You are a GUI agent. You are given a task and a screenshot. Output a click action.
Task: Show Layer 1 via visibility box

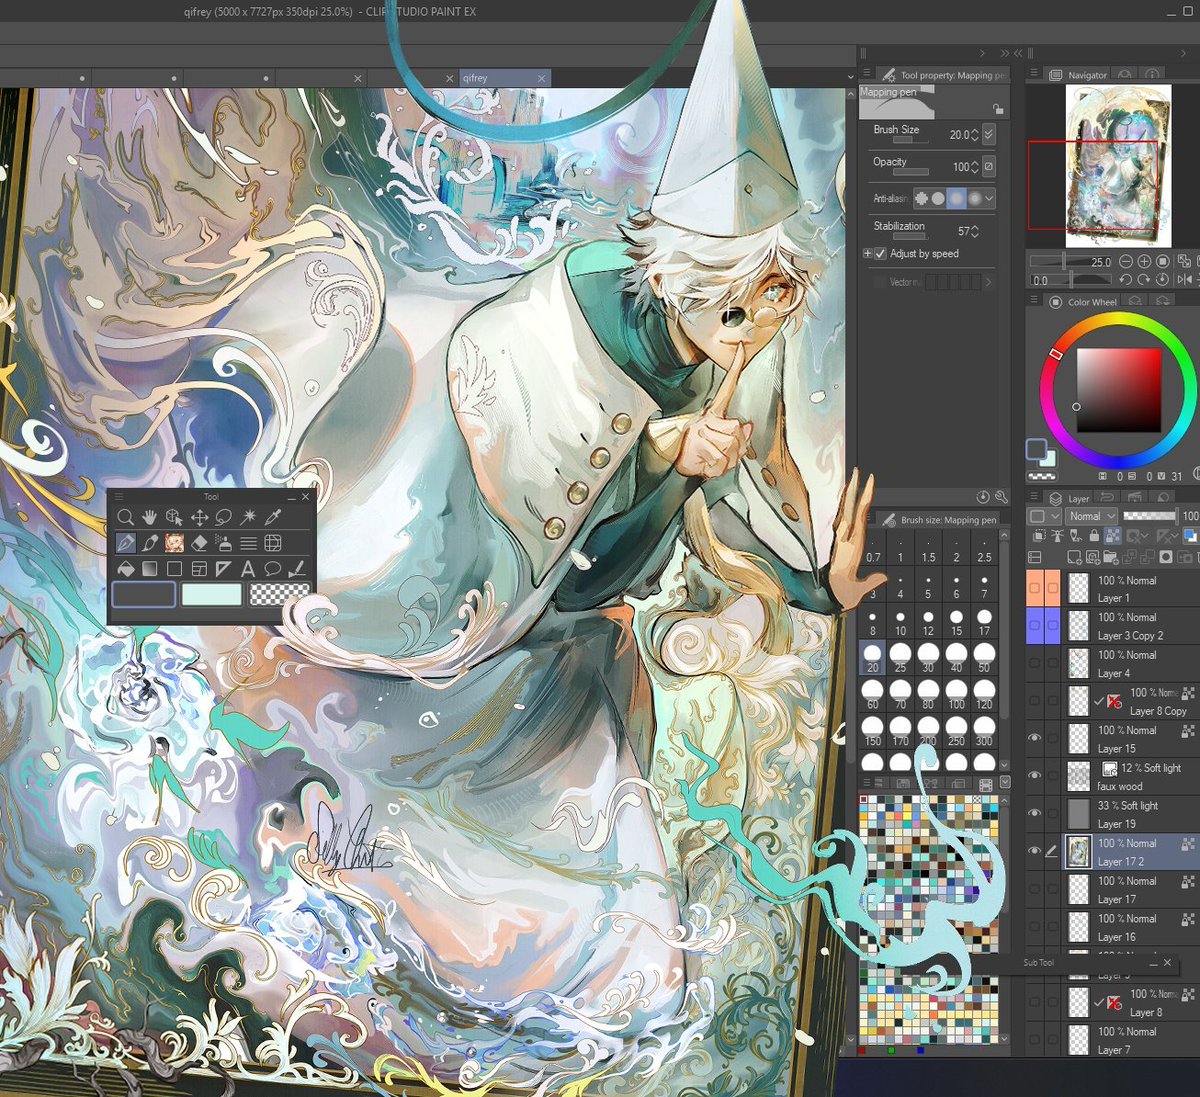1034,588
